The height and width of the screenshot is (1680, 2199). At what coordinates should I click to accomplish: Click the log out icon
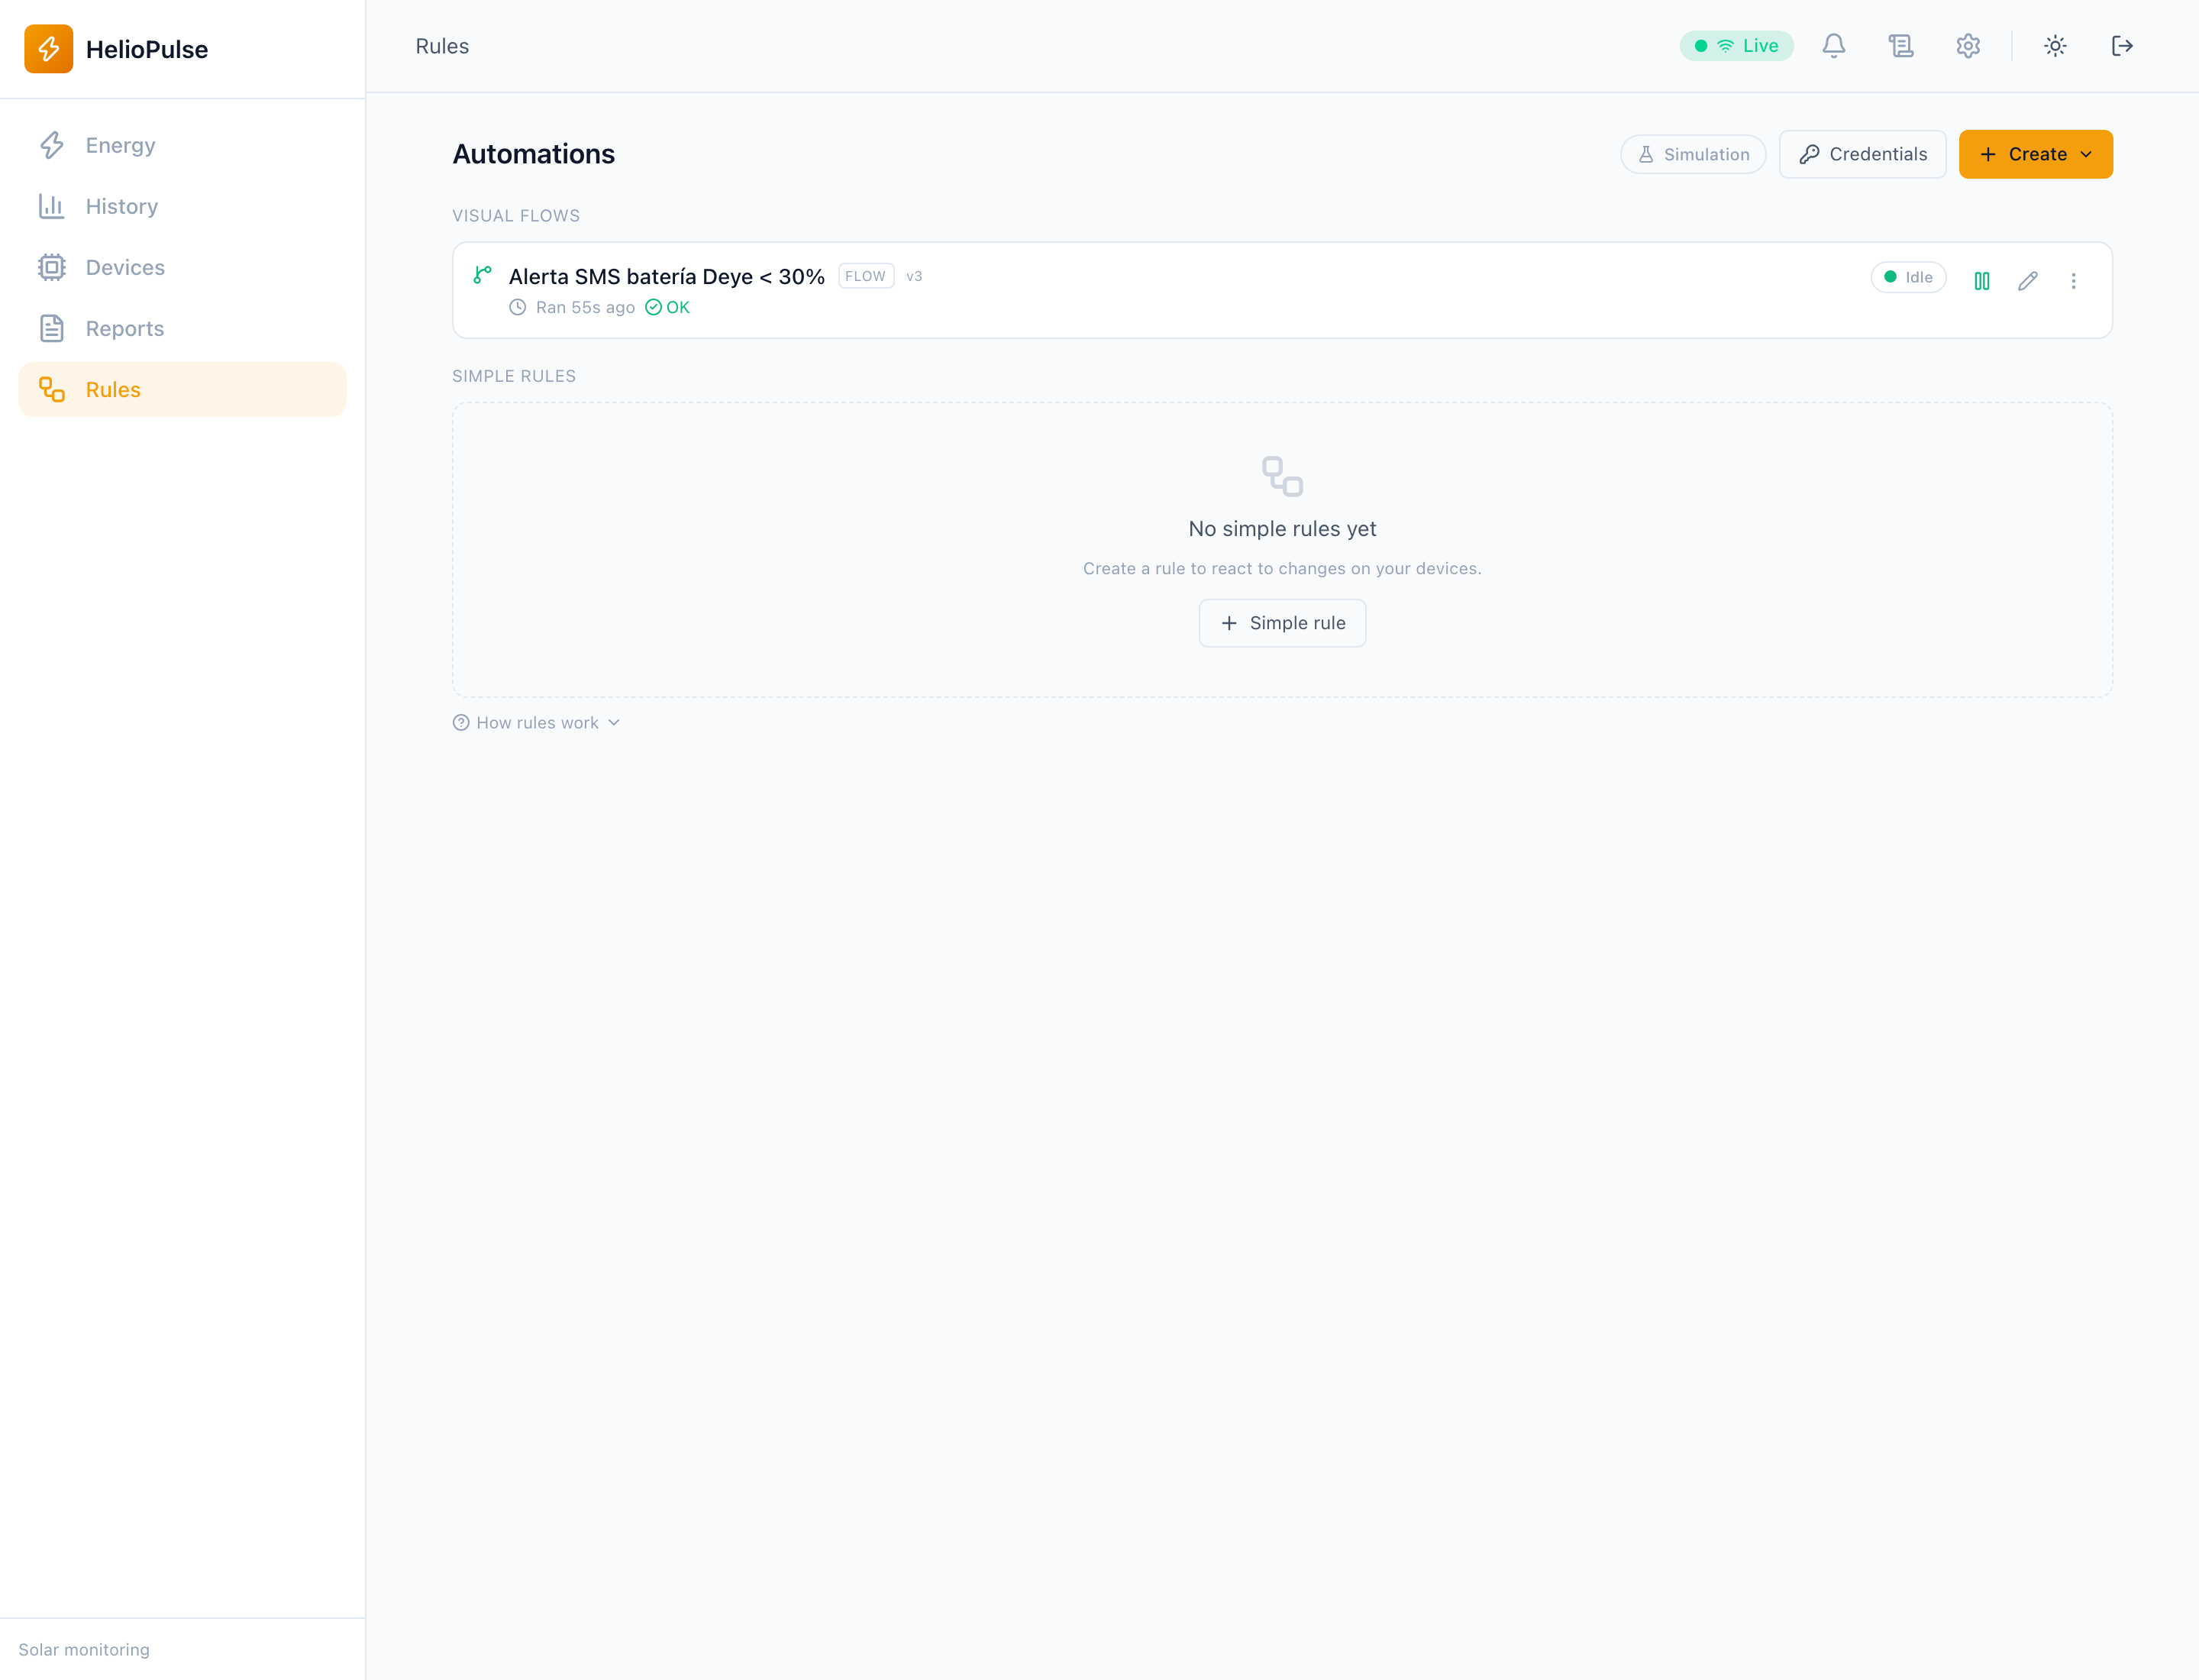point(2121,46)
